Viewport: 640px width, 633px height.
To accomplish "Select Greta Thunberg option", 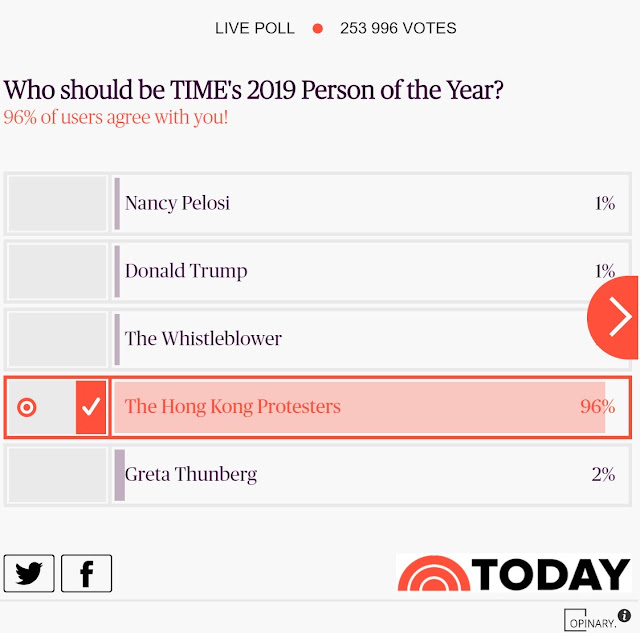I will 191,474.
